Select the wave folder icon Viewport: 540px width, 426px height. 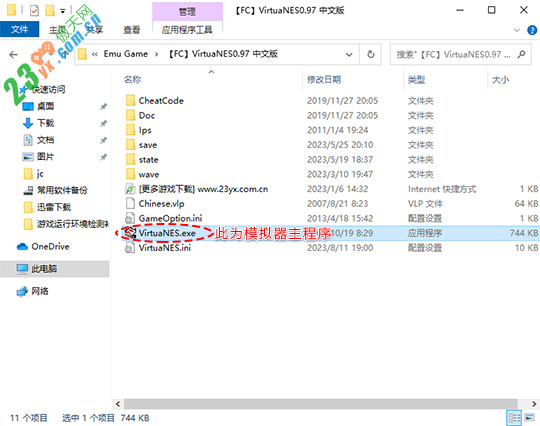(131, 174)
